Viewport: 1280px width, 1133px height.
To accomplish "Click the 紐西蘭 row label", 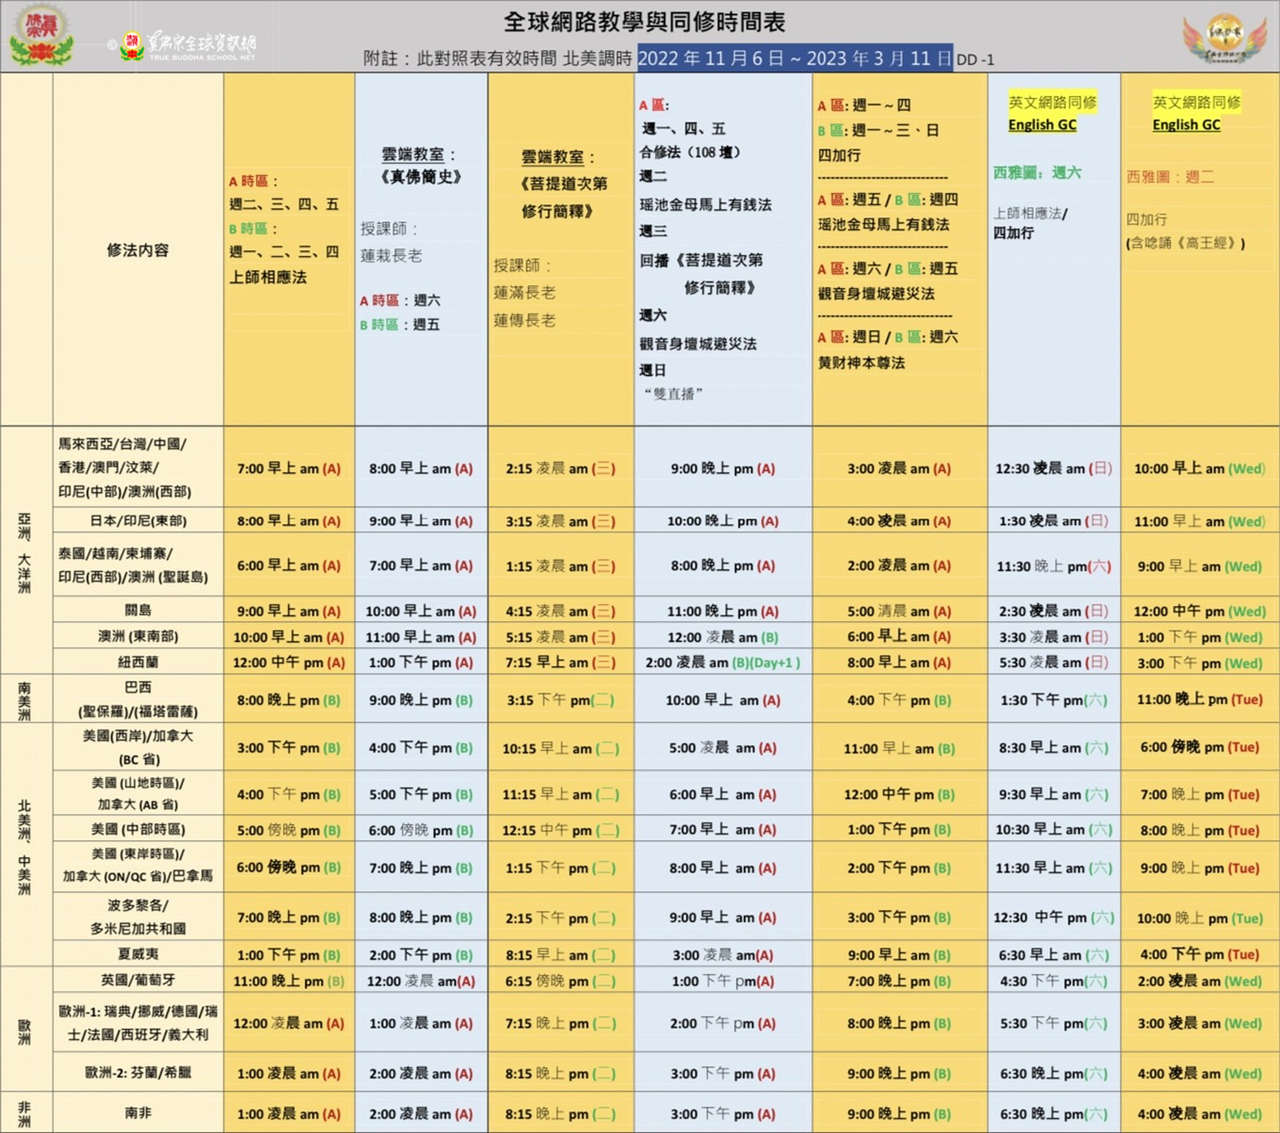I will (x=138, y=662).
